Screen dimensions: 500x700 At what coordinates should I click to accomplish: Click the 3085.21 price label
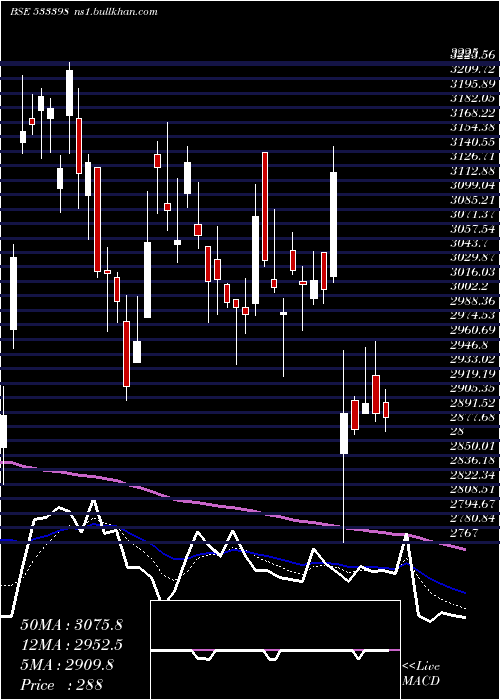tap(472, 200)
